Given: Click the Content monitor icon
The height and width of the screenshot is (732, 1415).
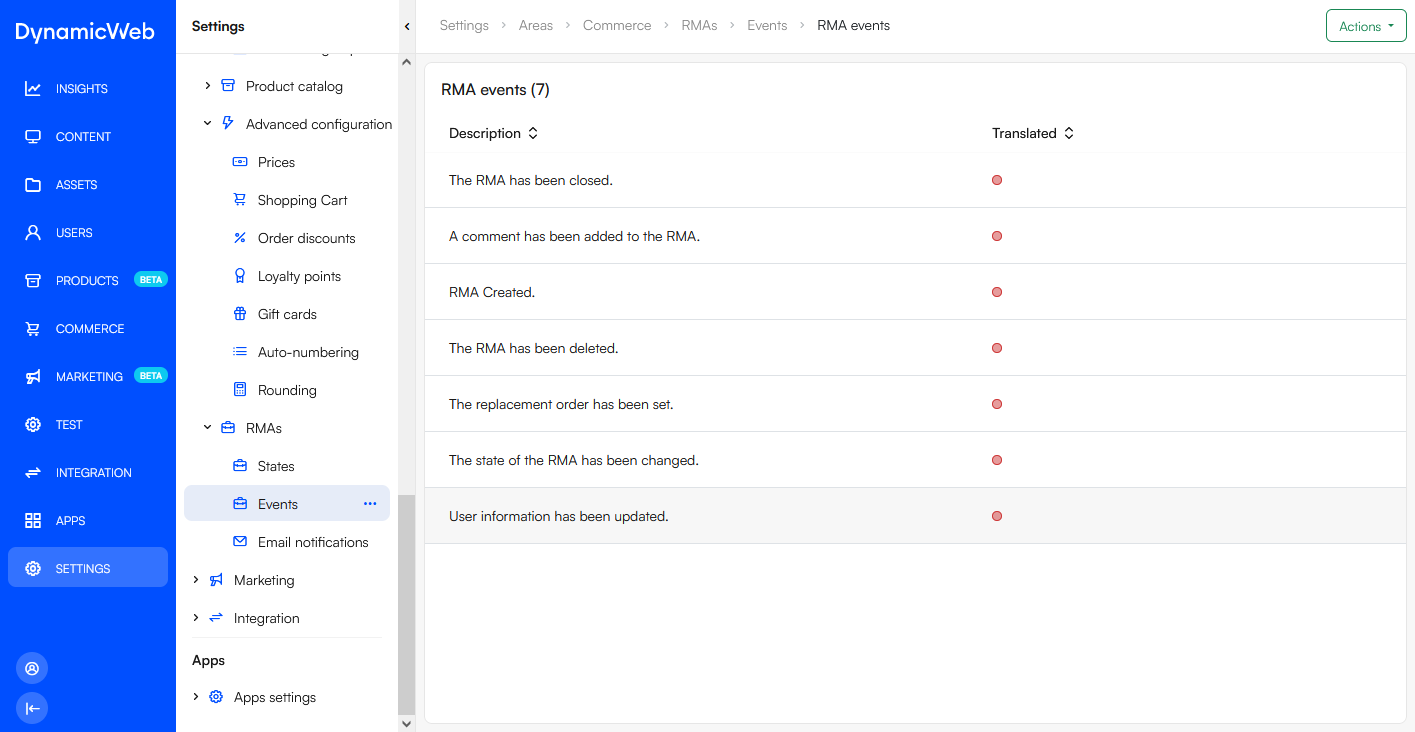Looking at the screenshot, I should coord(33,137).
